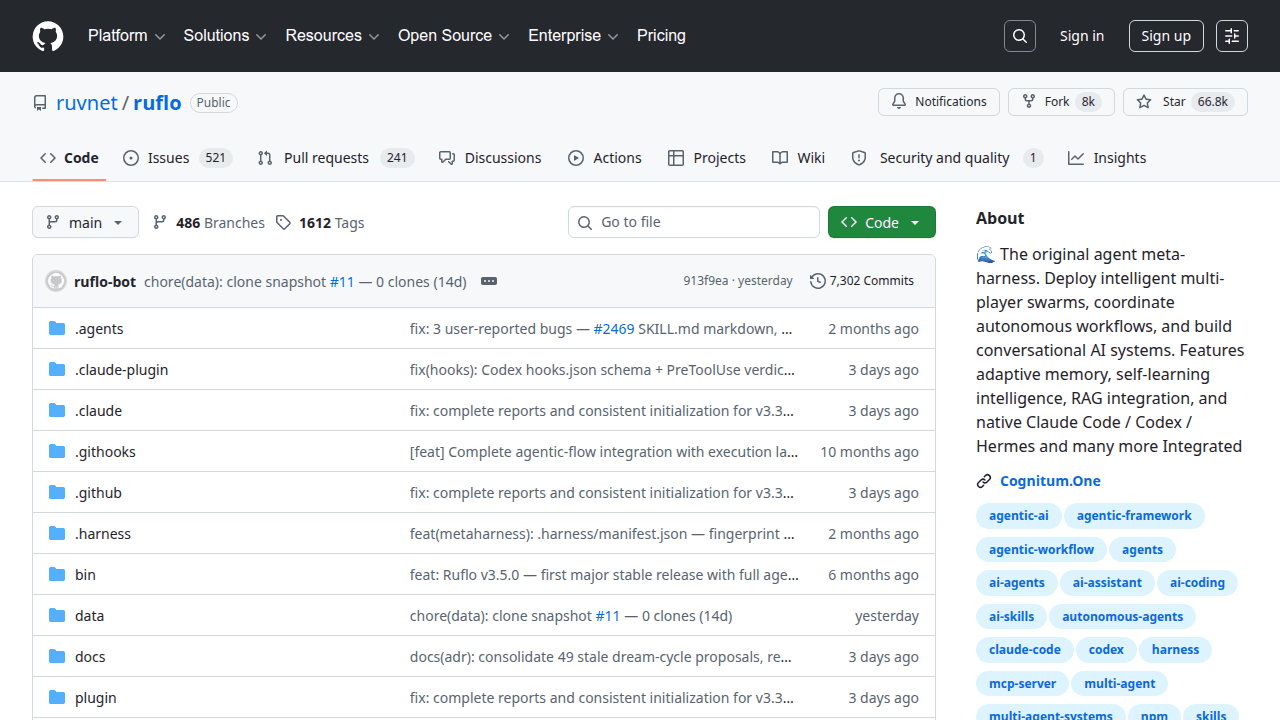The width and height of the screenshot is (1280, 720).
Task: Expand the Platform menu
Action: 126,36
